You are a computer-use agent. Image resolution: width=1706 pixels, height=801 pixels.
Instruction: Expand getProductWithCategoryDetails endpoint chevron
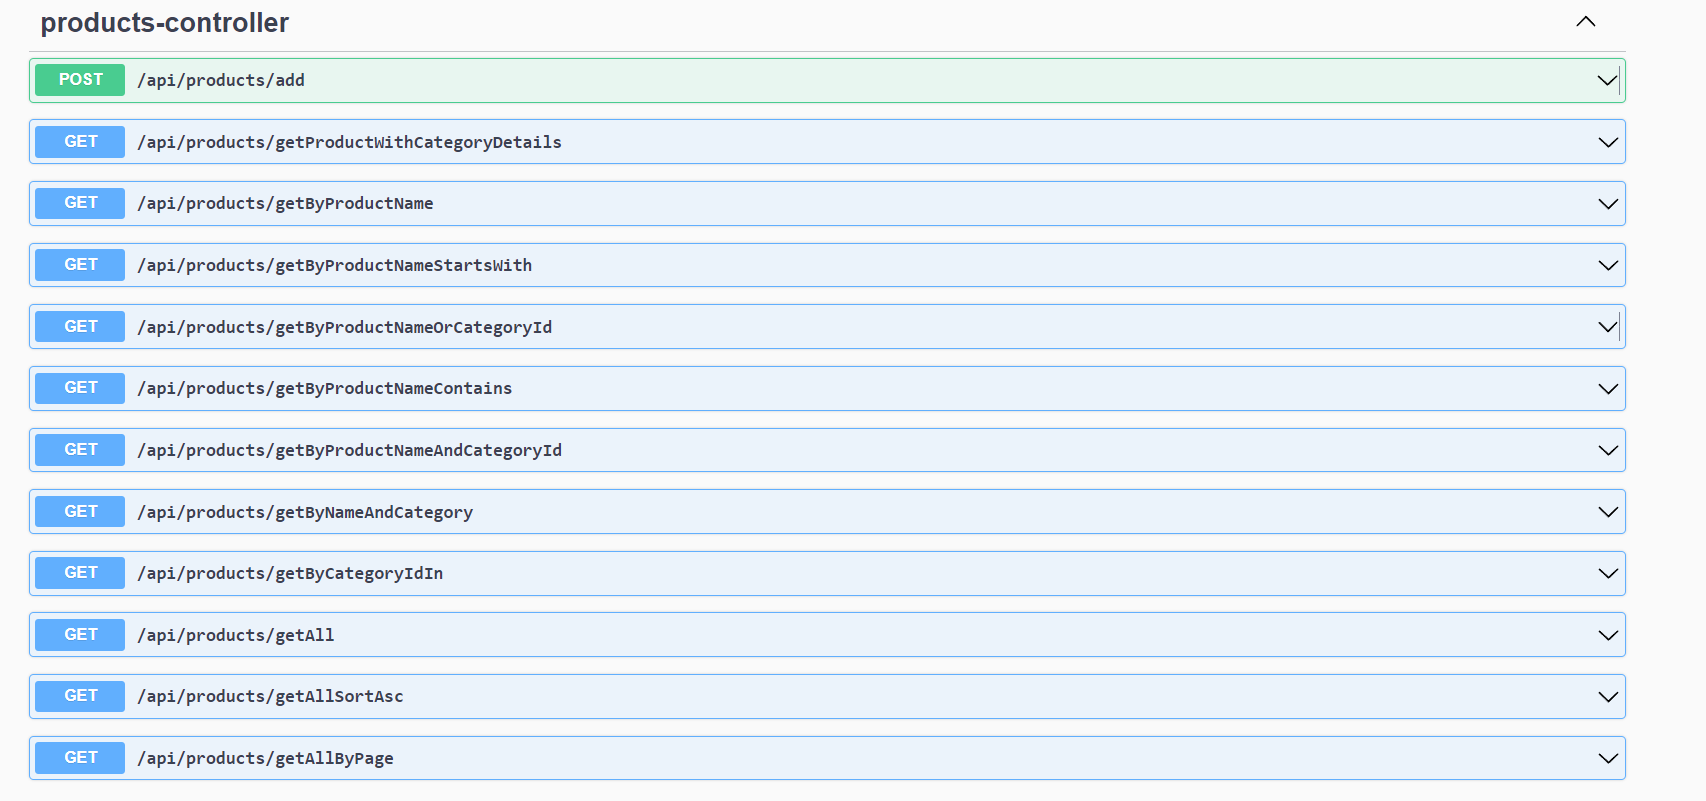click(x=1607, y=142)
